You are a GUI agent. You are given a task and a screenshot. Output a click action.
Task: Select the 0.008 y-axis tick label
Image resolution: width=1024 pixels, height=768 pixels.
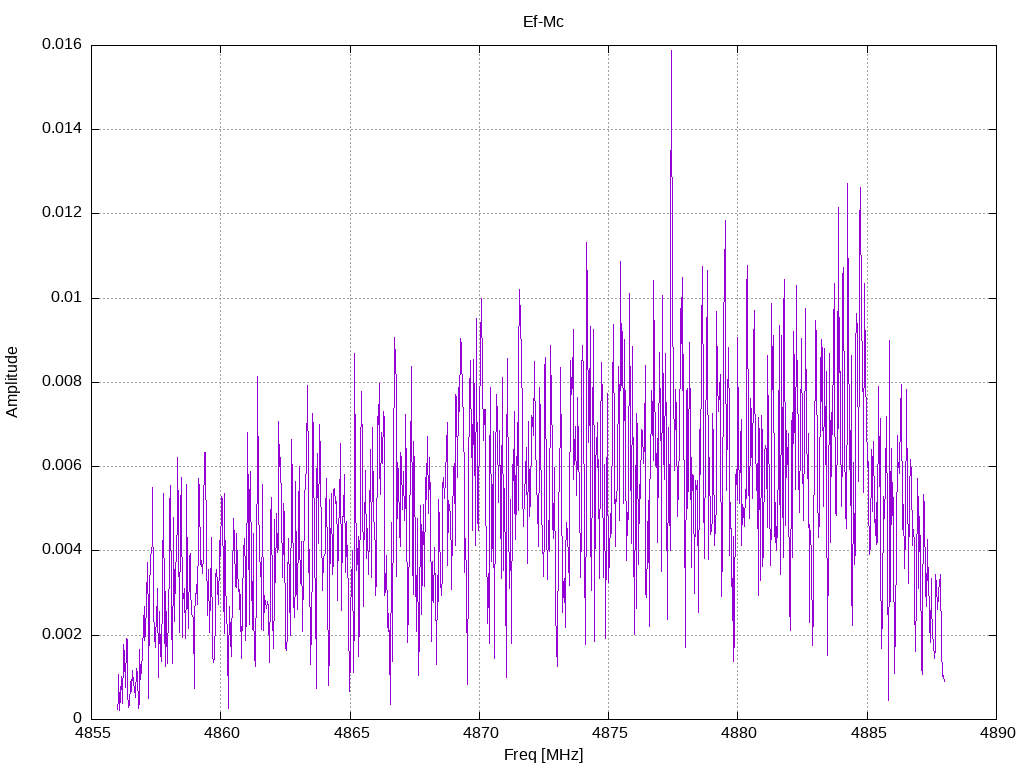click(62, 382)
